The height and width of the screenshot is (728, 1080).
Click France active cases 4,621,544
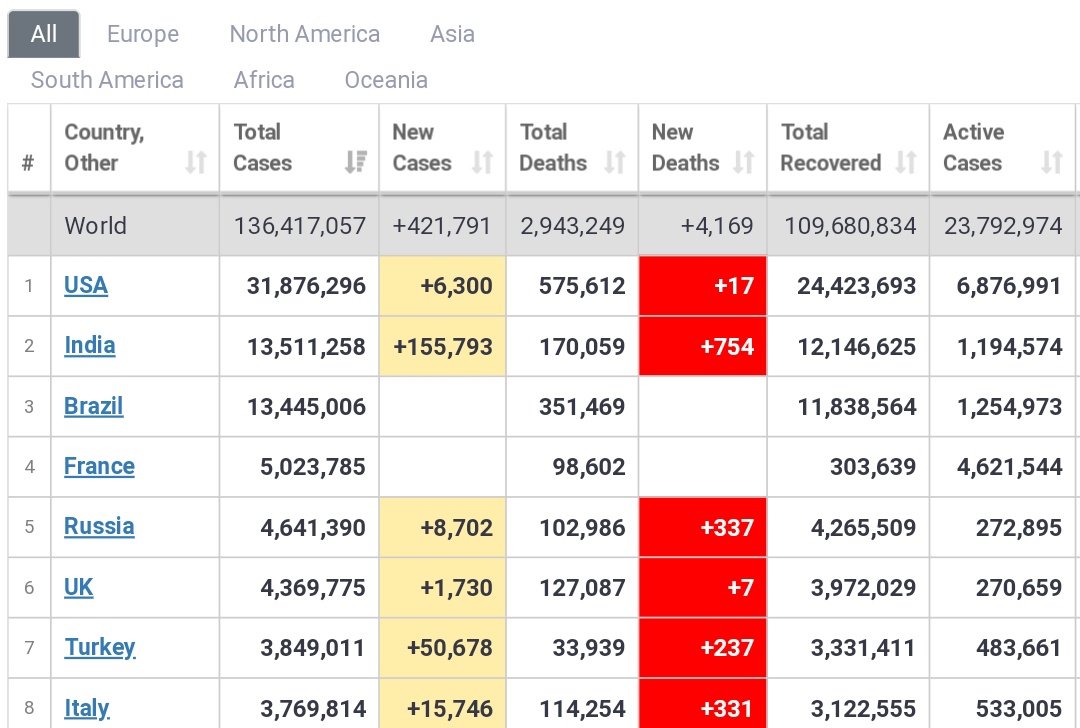1010,467
